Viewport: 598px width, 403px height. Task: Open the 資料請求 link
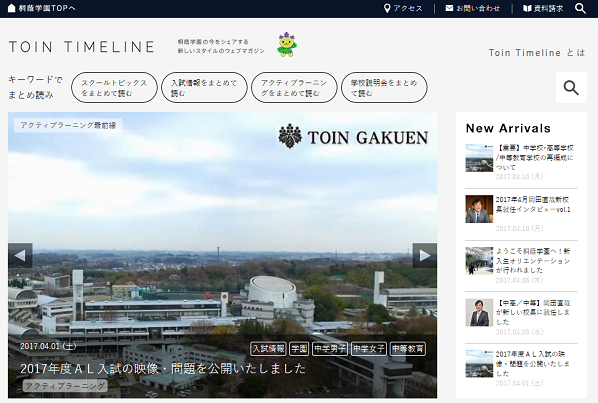[x=548, y=8]
